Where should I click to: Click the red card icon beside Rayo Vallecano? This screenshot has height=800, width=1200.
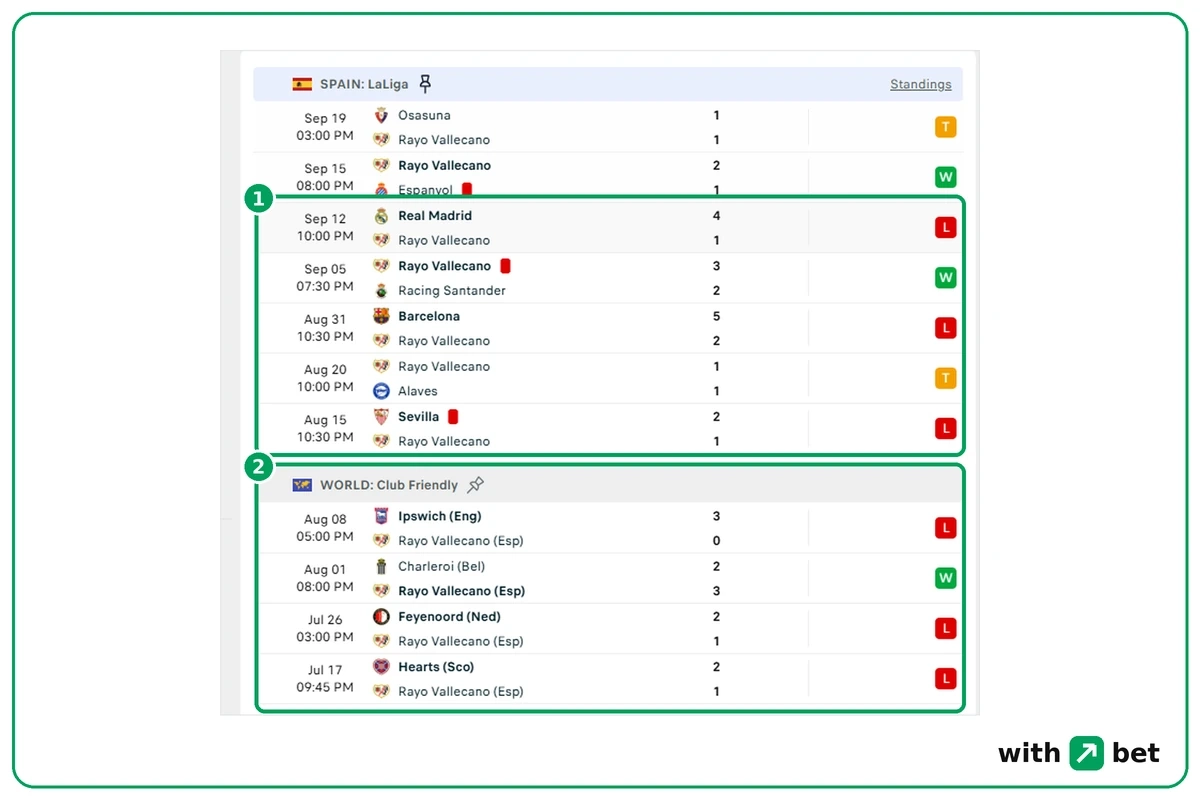click(505, 266)
